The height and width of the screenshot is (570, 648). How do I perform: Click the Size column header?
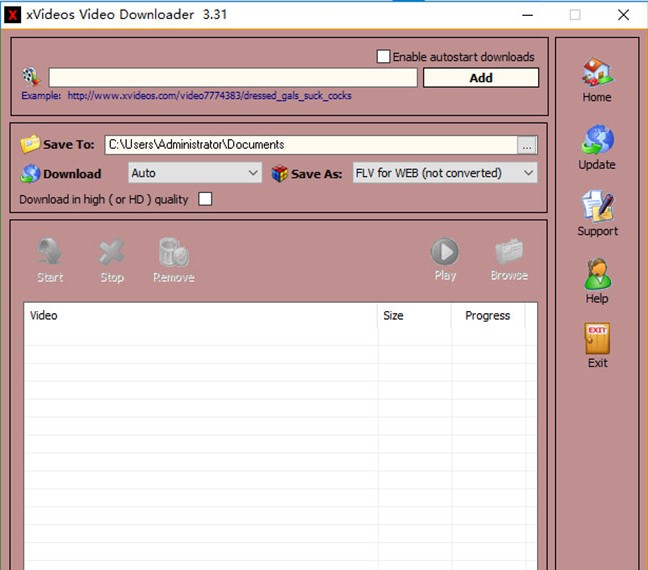(x=394, y=316)
